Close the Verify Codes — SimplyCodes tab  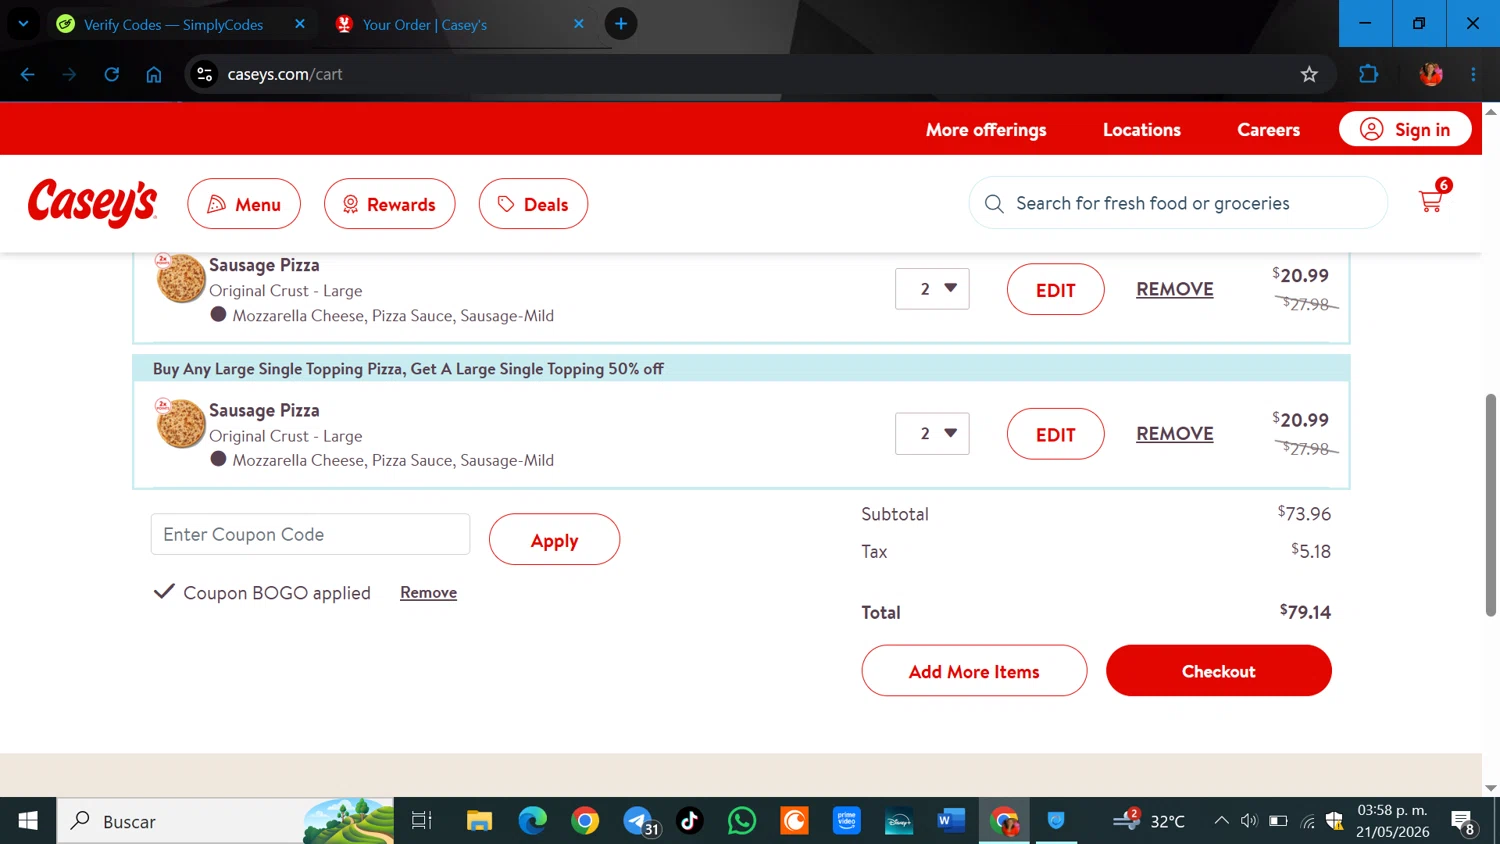point(300,24)
